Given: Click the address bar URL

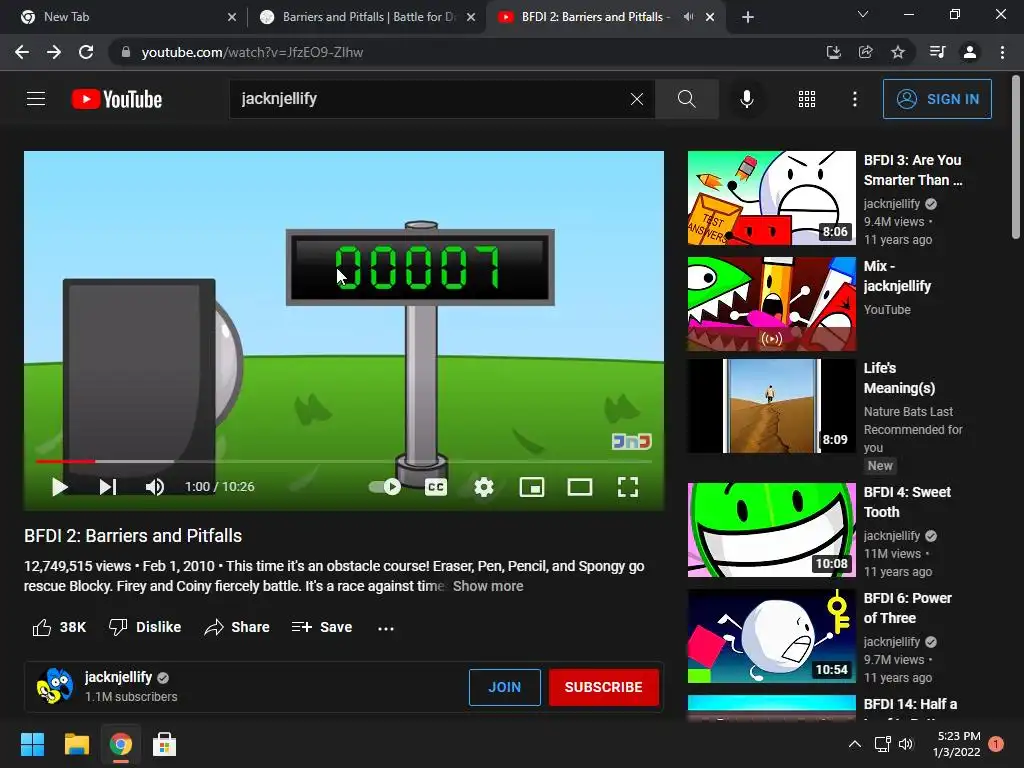Looking at the screenshot, I should click(252, 52).
